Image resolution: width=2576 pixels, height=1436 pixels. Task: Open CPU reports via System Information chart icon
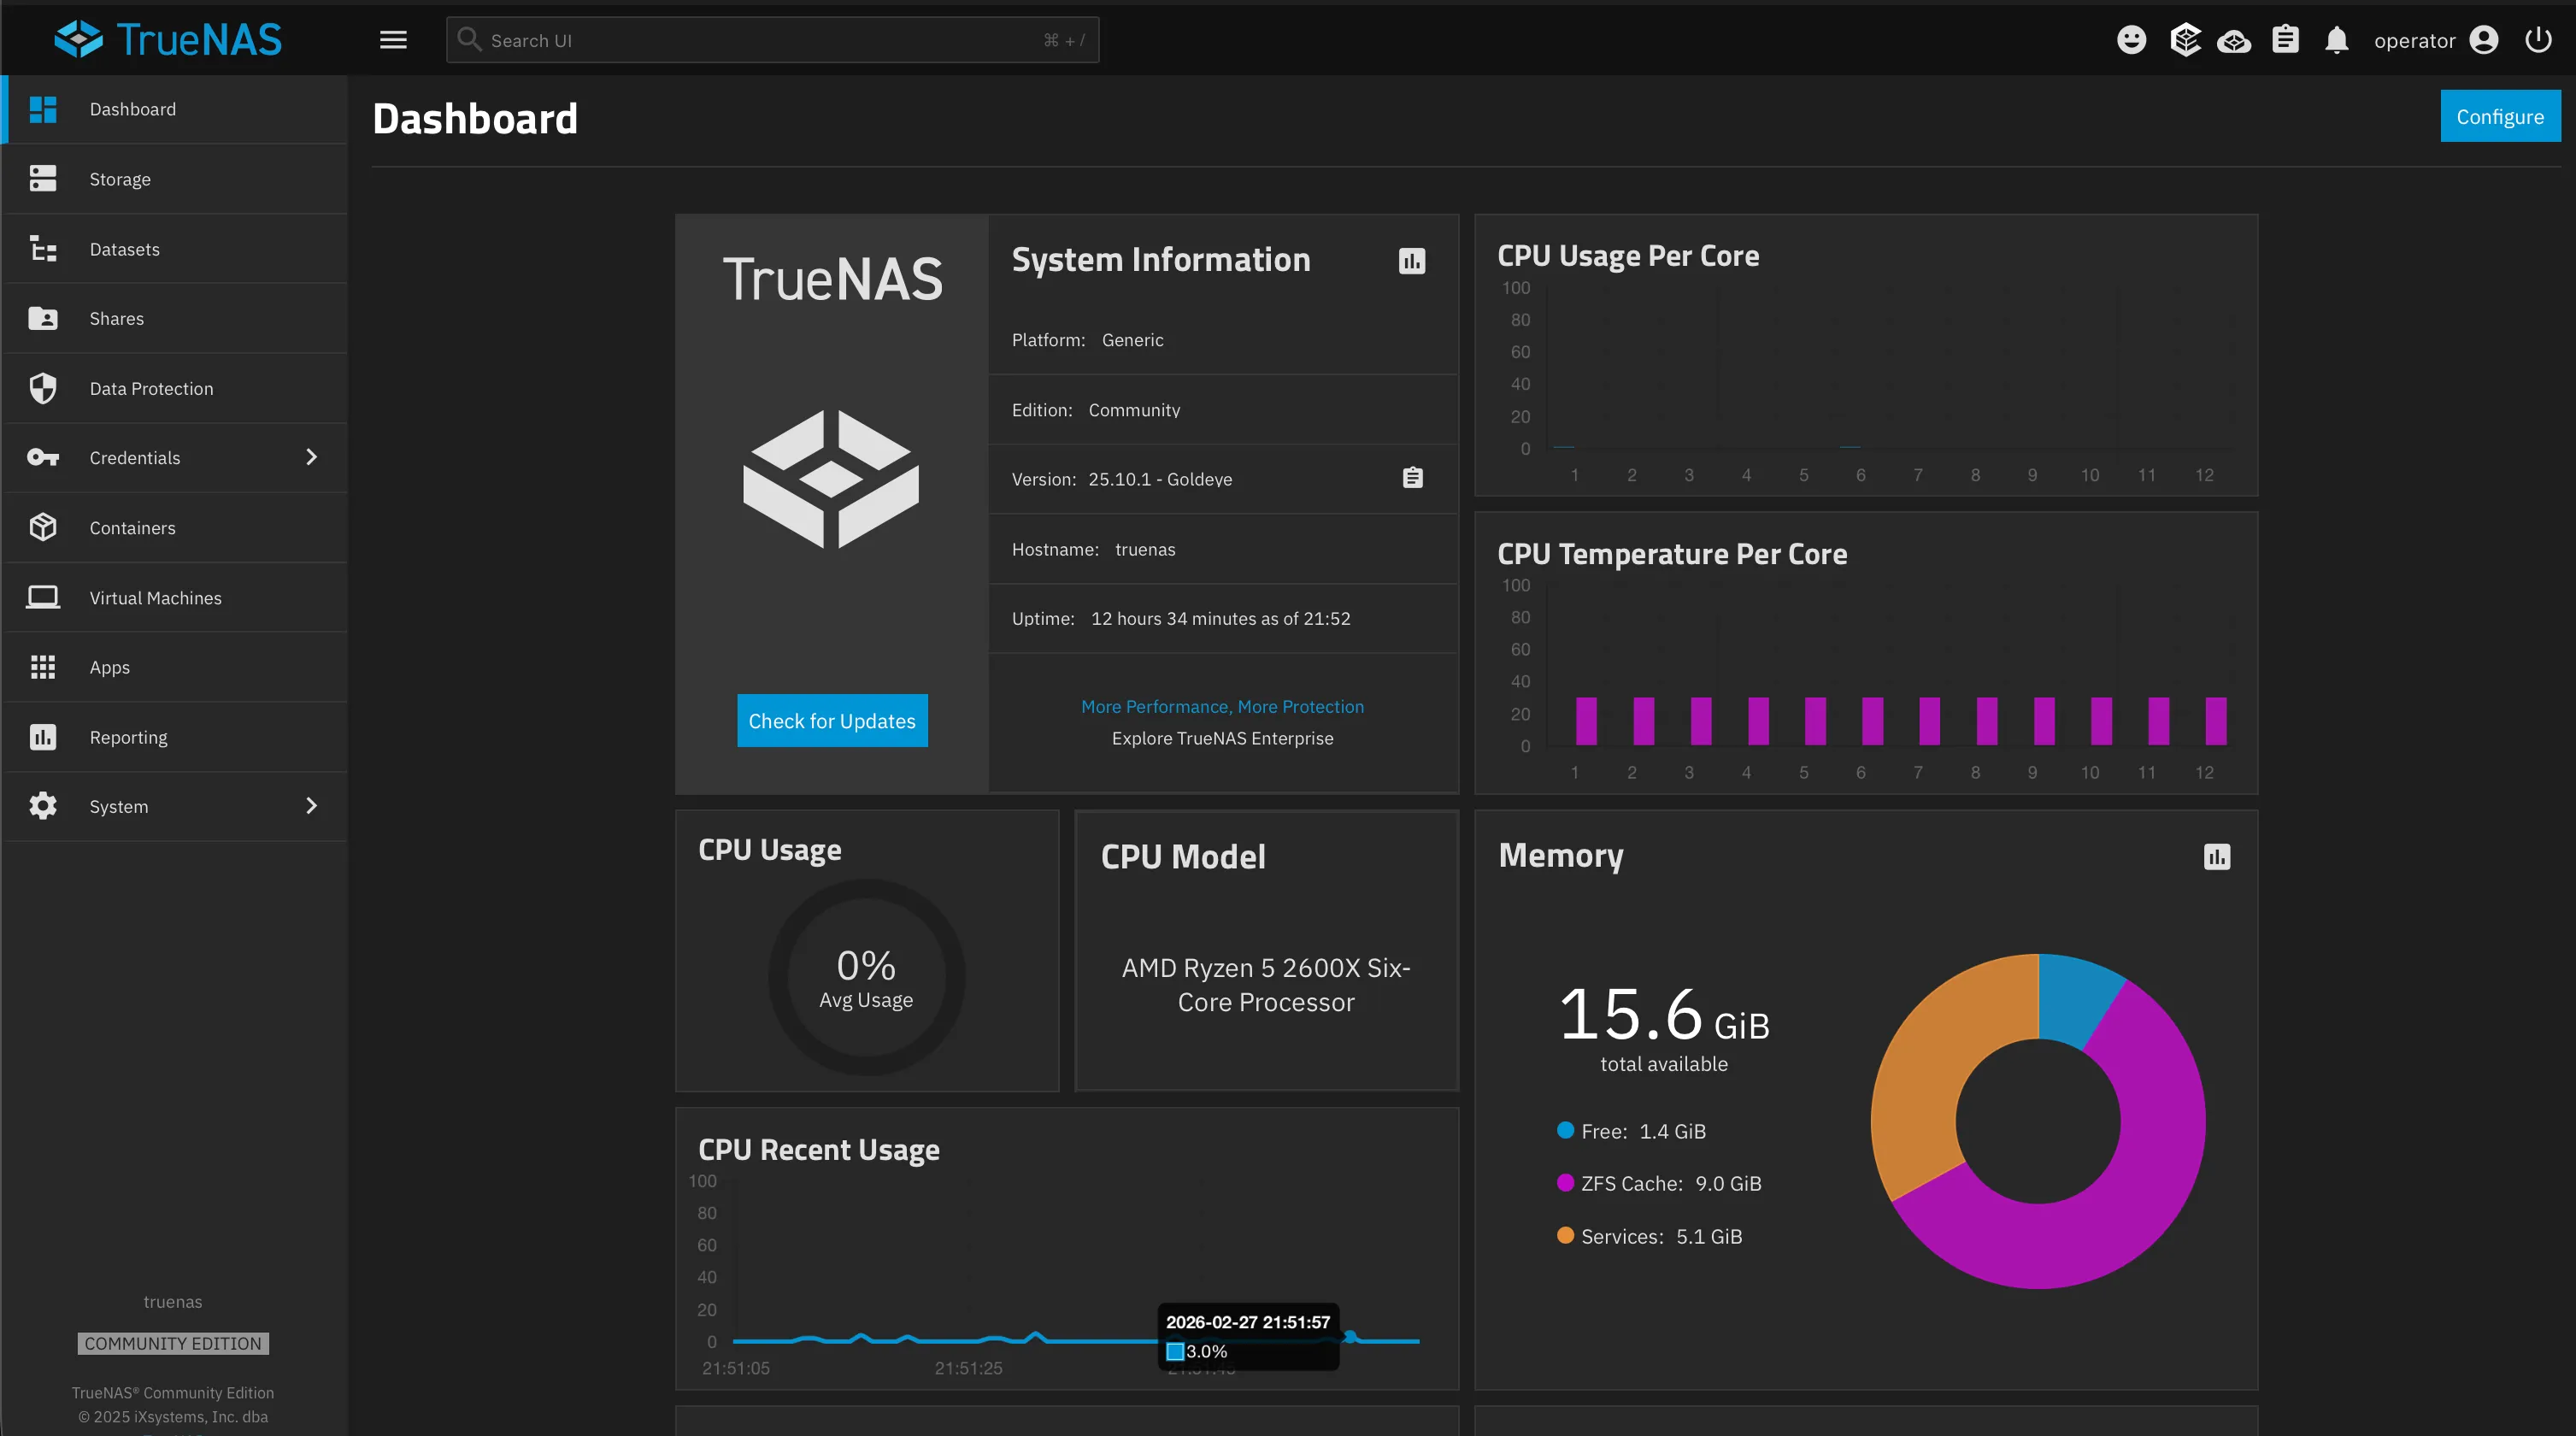[x=1410, y=262]
